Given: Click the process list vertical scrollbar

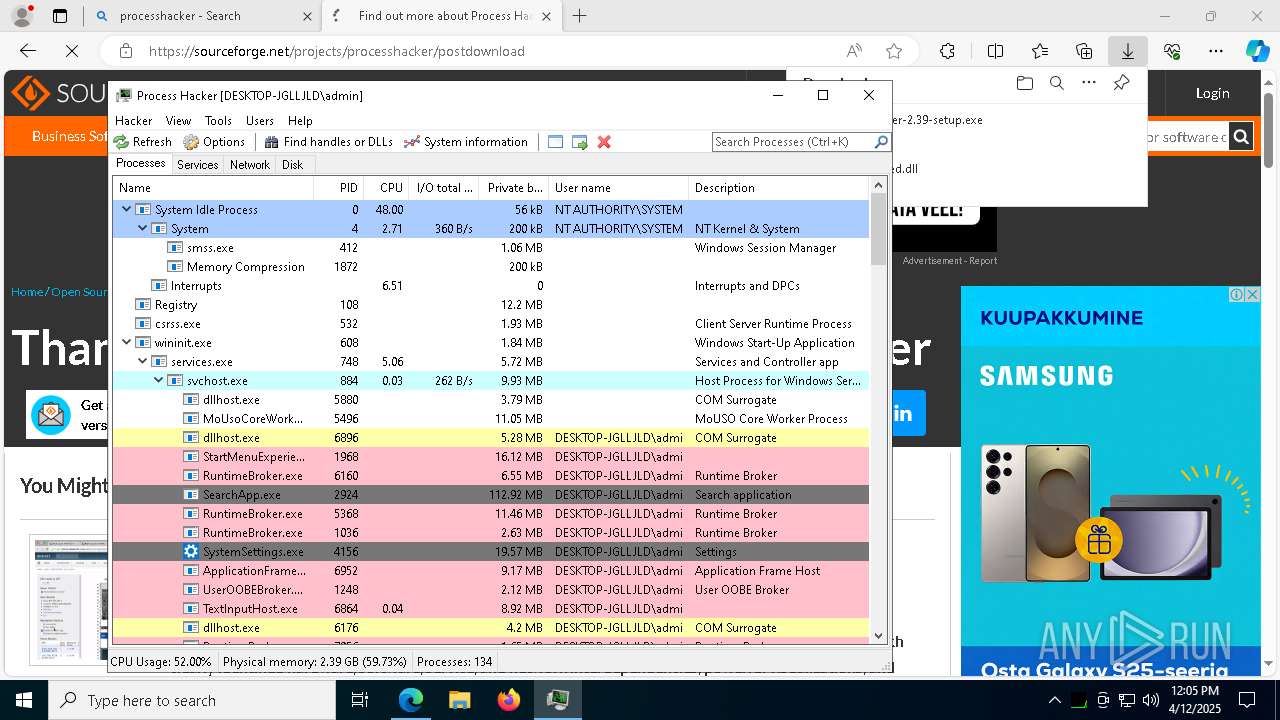Looking at the screenshot, I should pos(878,229).
